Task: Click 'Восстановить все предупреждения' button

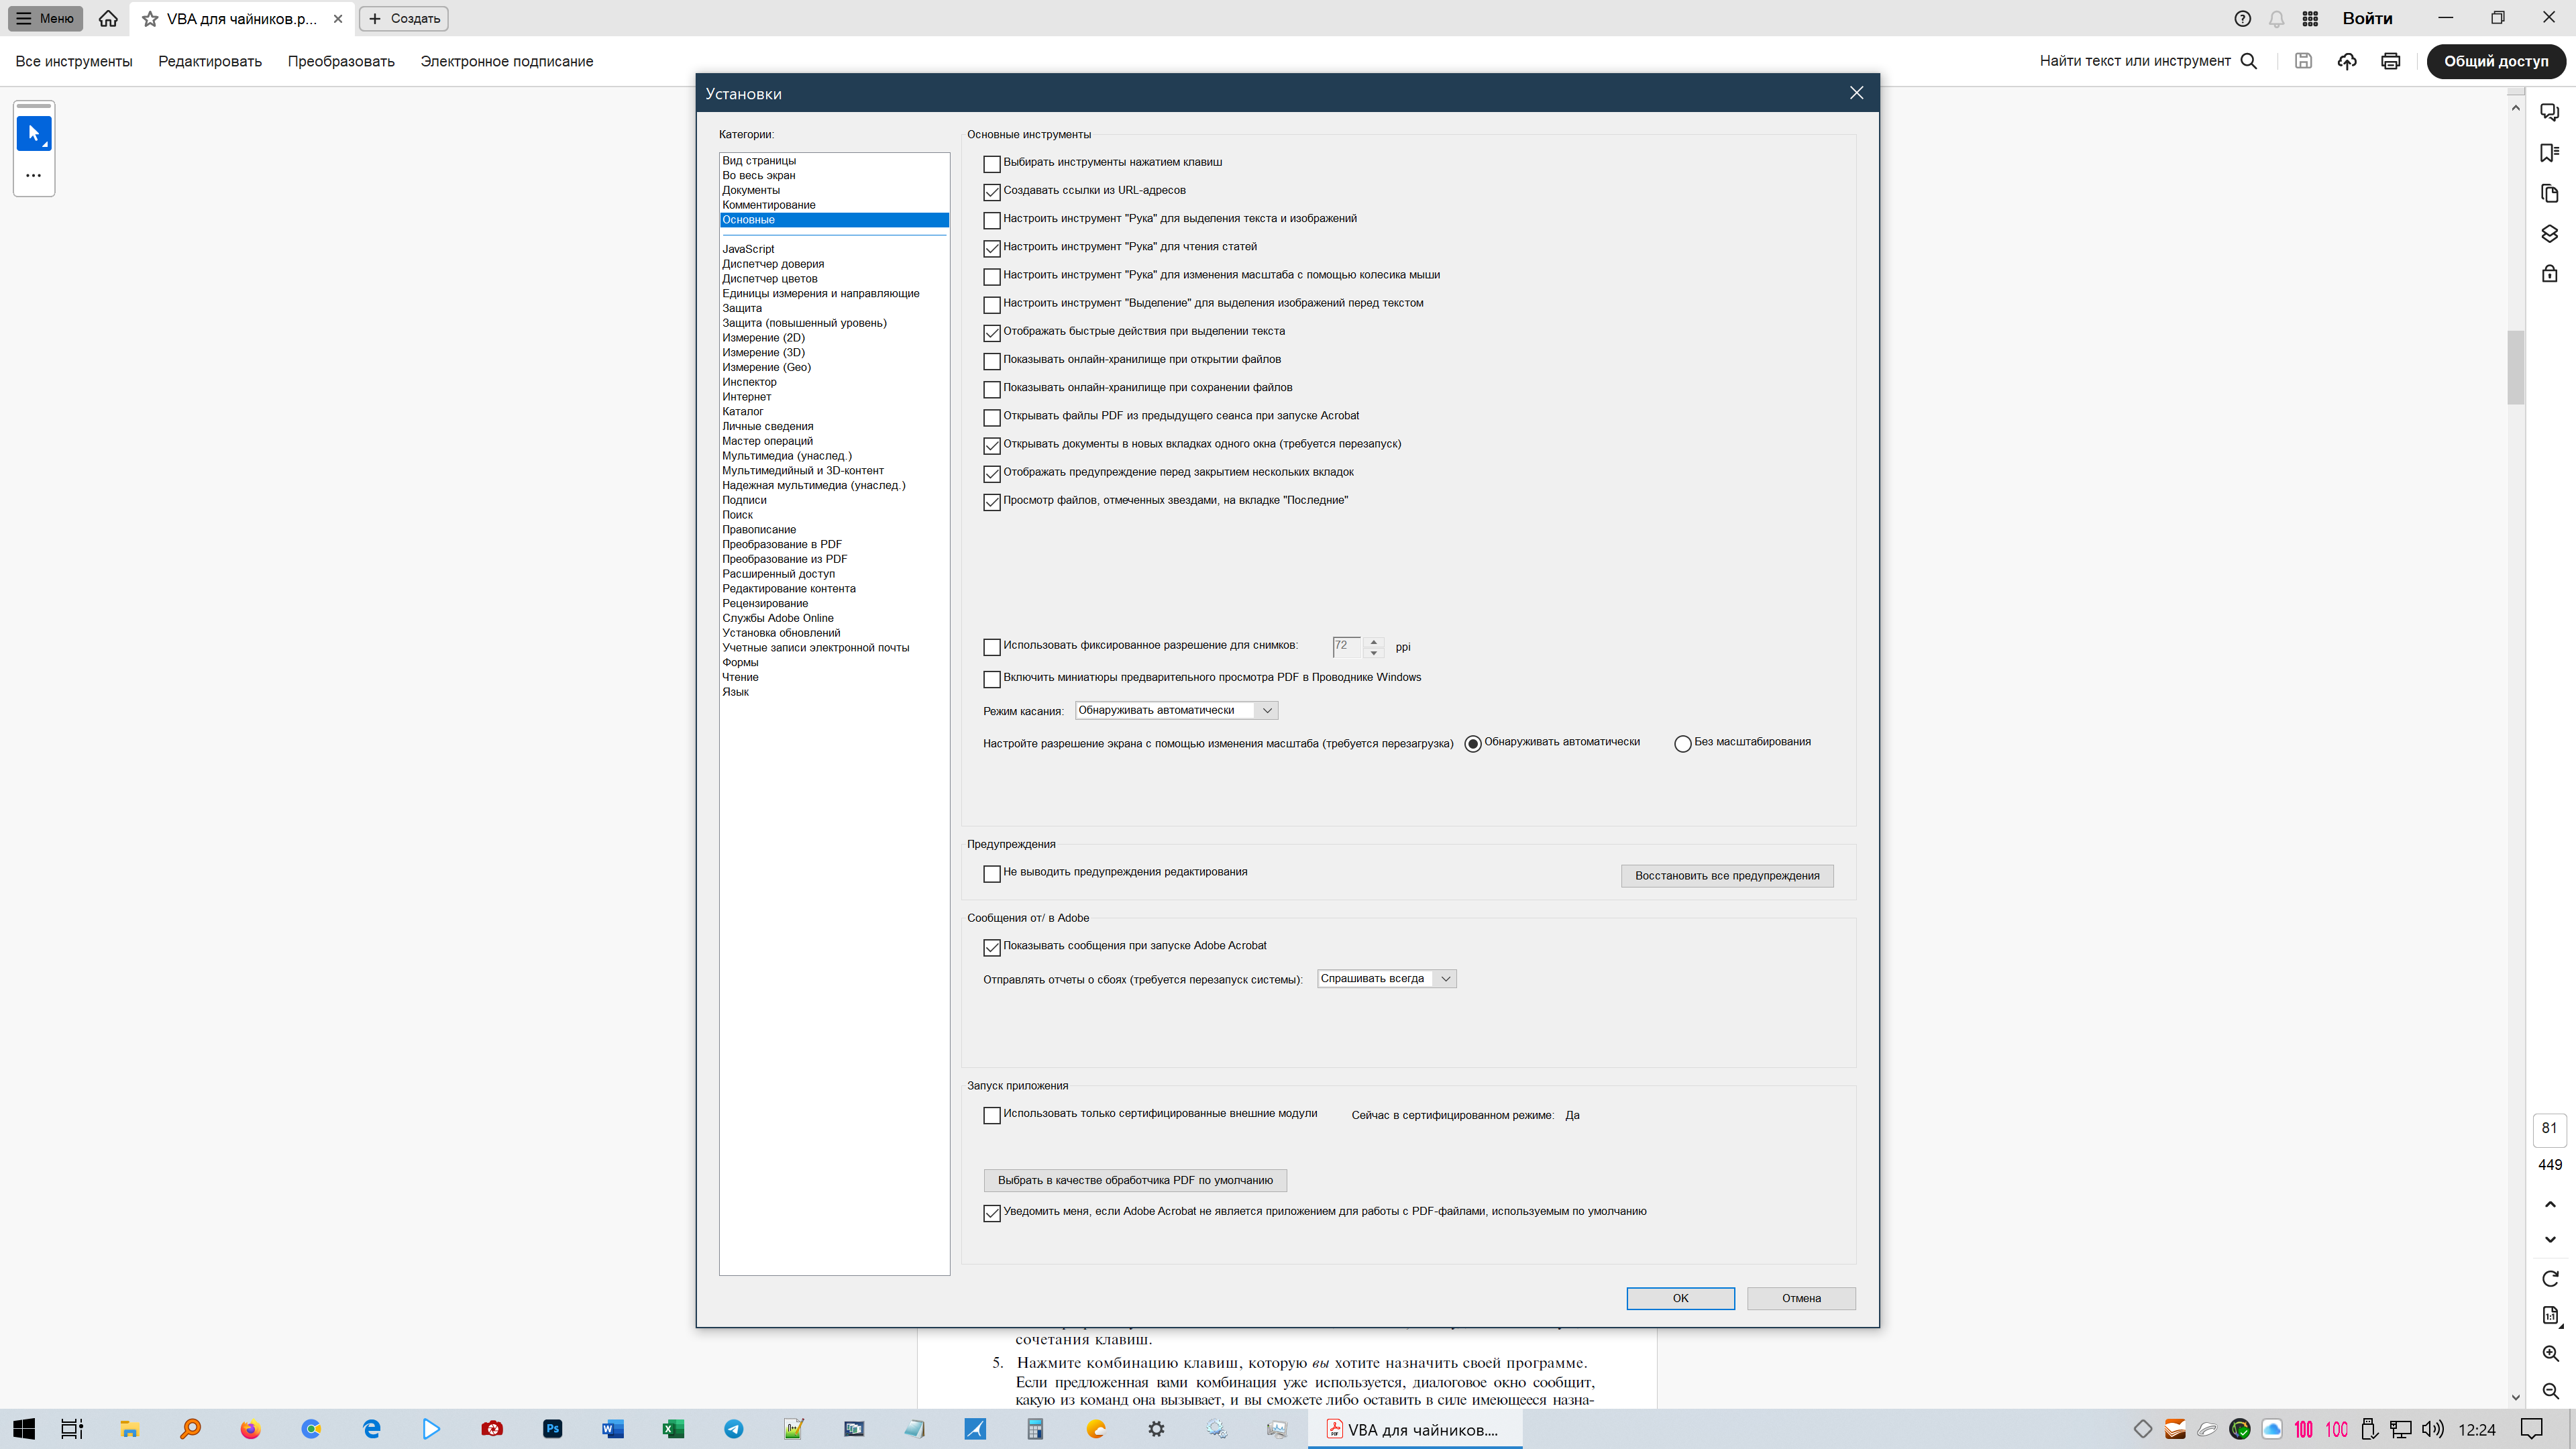Action: pyautogui.click(x=1727, y=876)
